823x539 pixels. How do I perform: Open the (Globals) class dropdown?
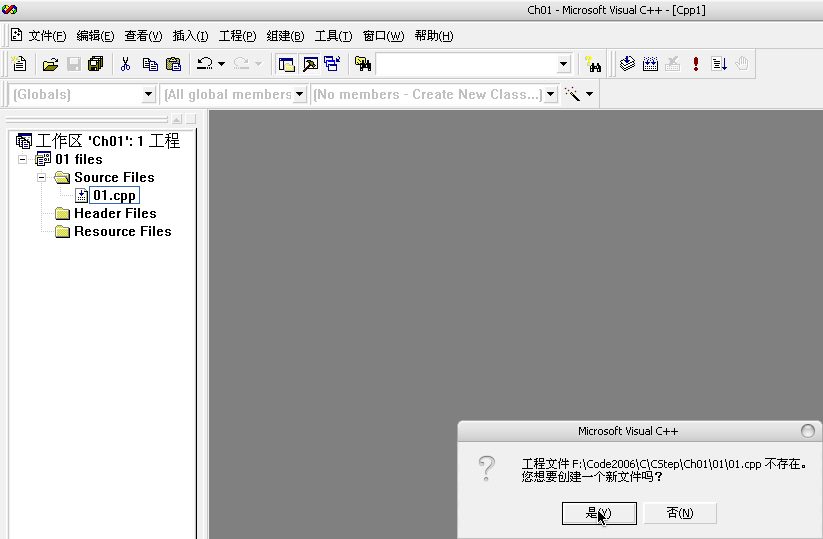(x=149, y=94)
